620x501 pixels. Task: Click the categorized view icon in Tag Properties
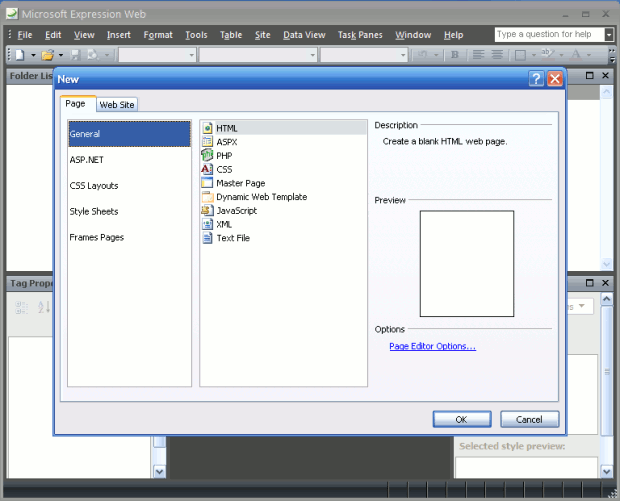point(21,307)
